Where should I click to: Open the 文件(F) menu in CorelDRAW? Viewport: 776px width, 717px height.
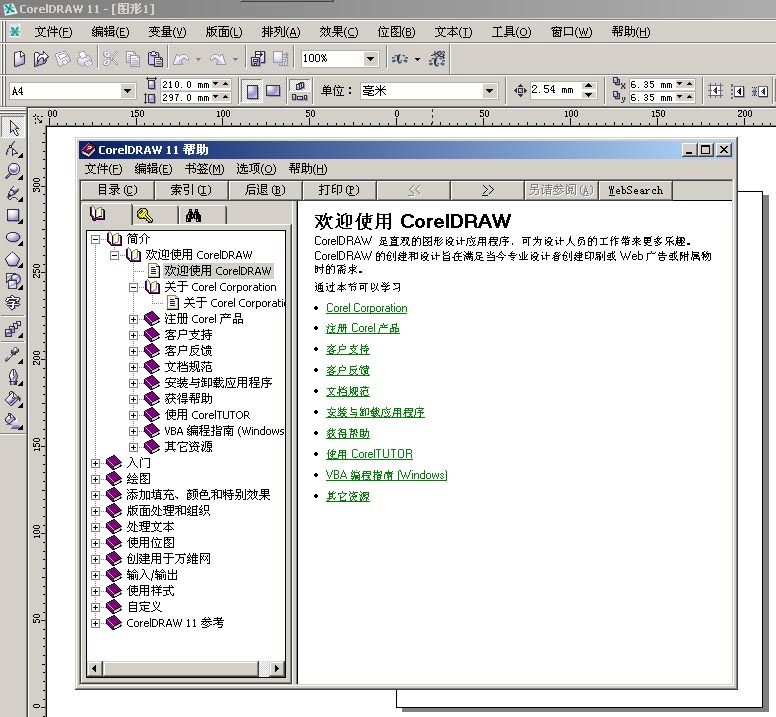point(53,32)
